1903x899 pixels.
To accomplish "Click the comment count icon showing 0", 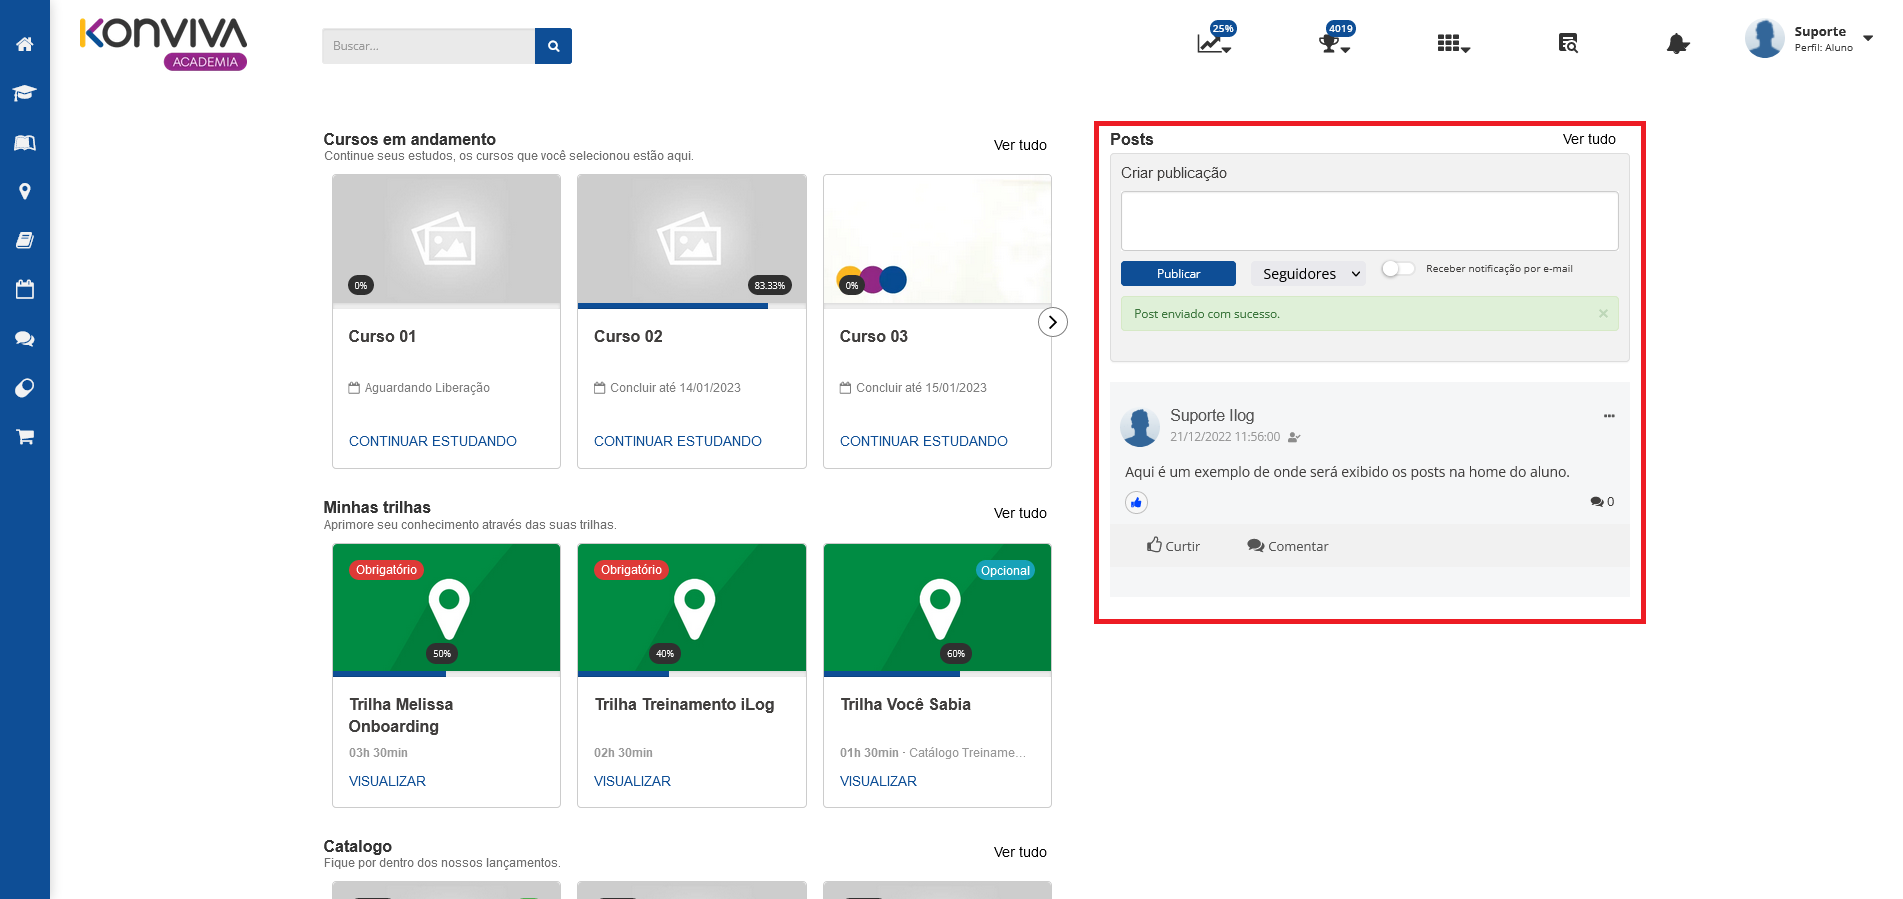I will pos(1602,502).
